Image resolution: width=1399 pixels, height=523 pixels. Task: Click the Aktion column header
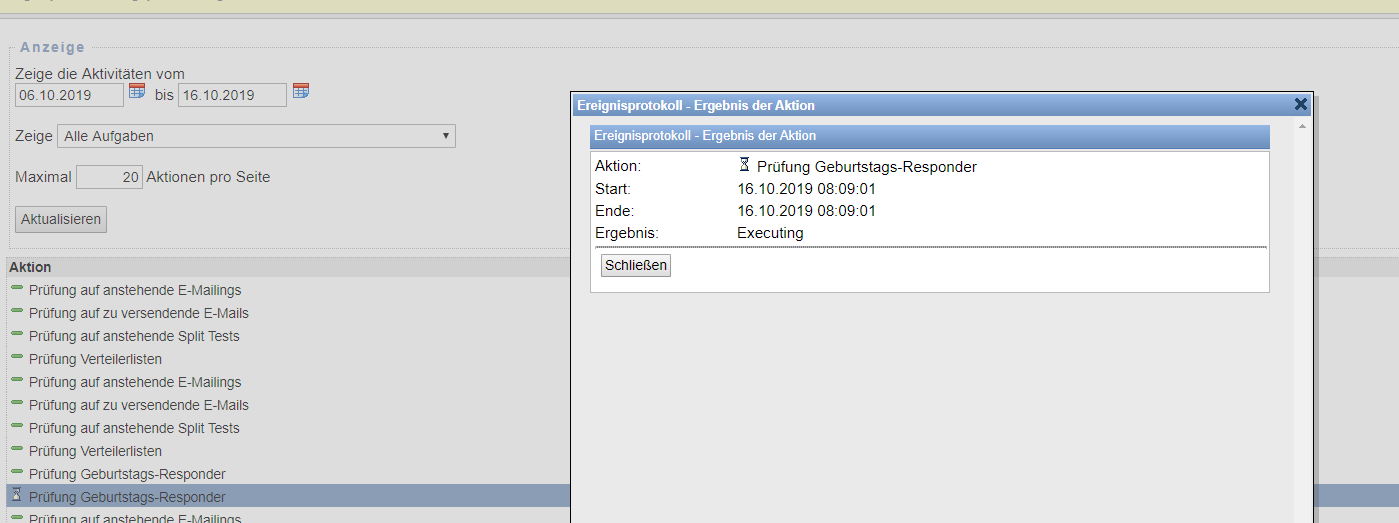[29, 267]
